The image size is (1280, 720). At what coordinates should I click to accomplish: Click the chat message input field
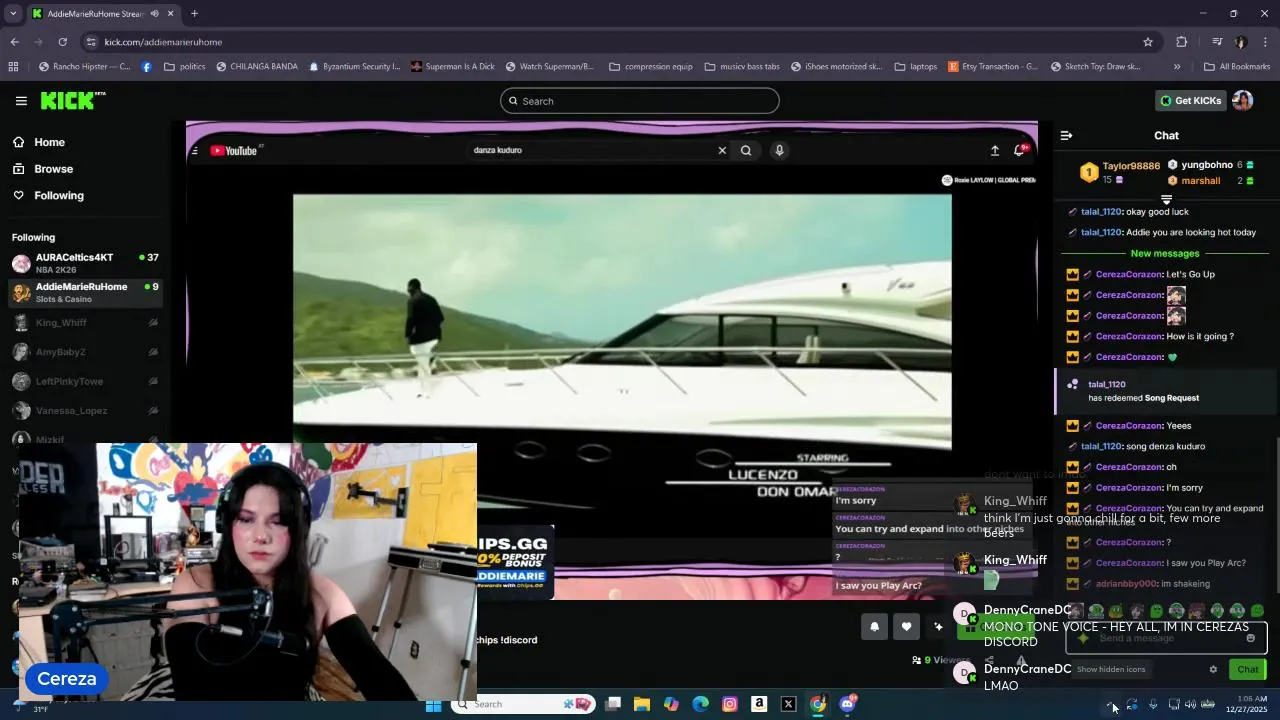coord(1165,638)
